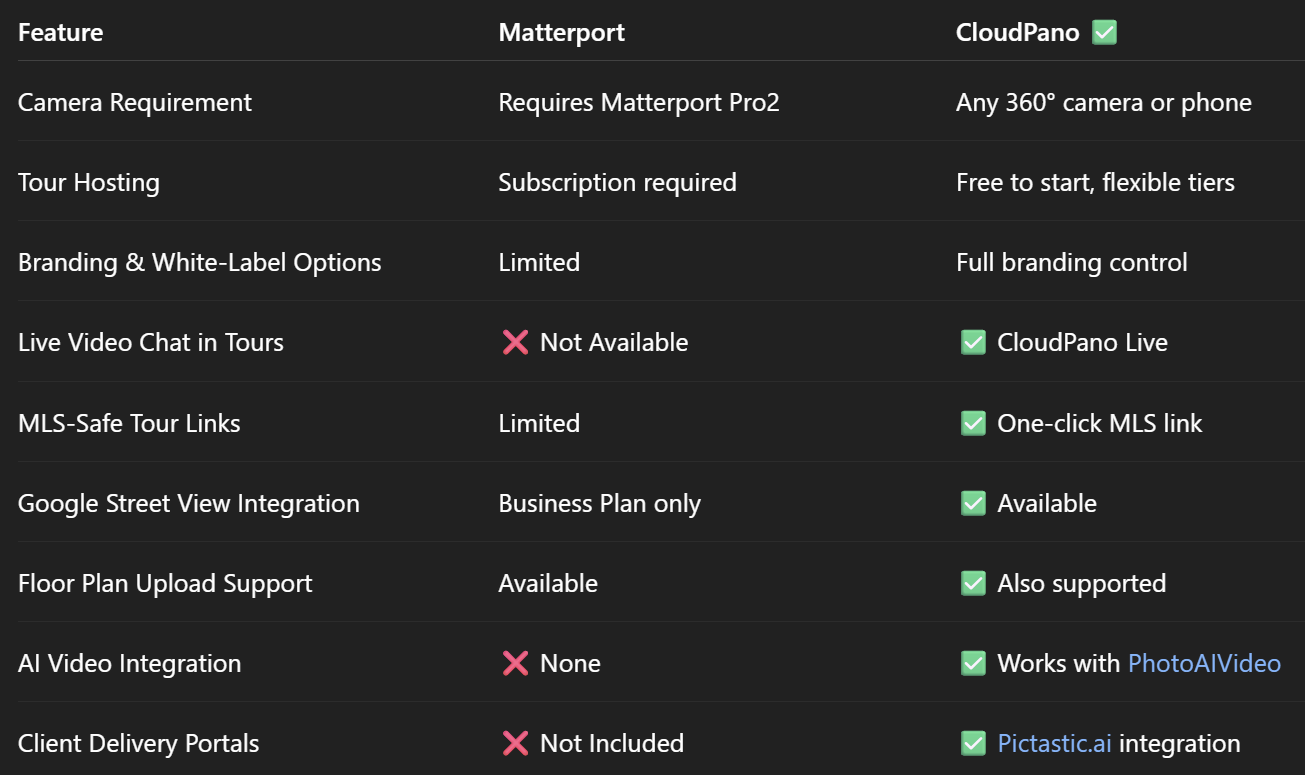Click green check before Also supported

click(x=973, y=583)
